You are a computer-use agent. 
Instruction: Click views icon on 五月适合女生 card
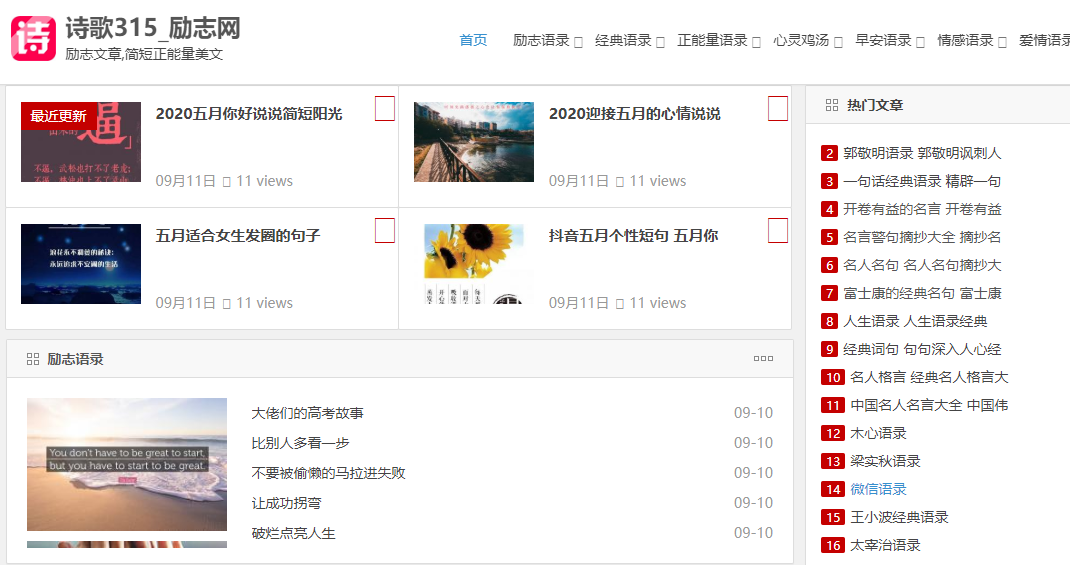(227, 304)
